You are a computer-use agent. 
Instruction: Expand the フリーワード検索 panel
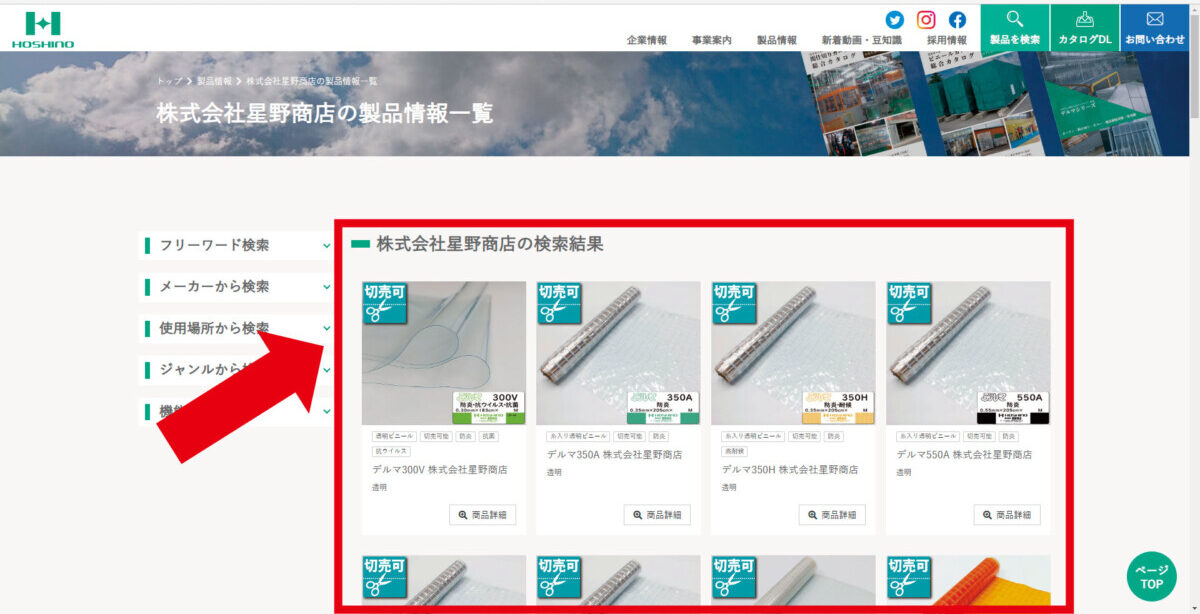point(236,245)
